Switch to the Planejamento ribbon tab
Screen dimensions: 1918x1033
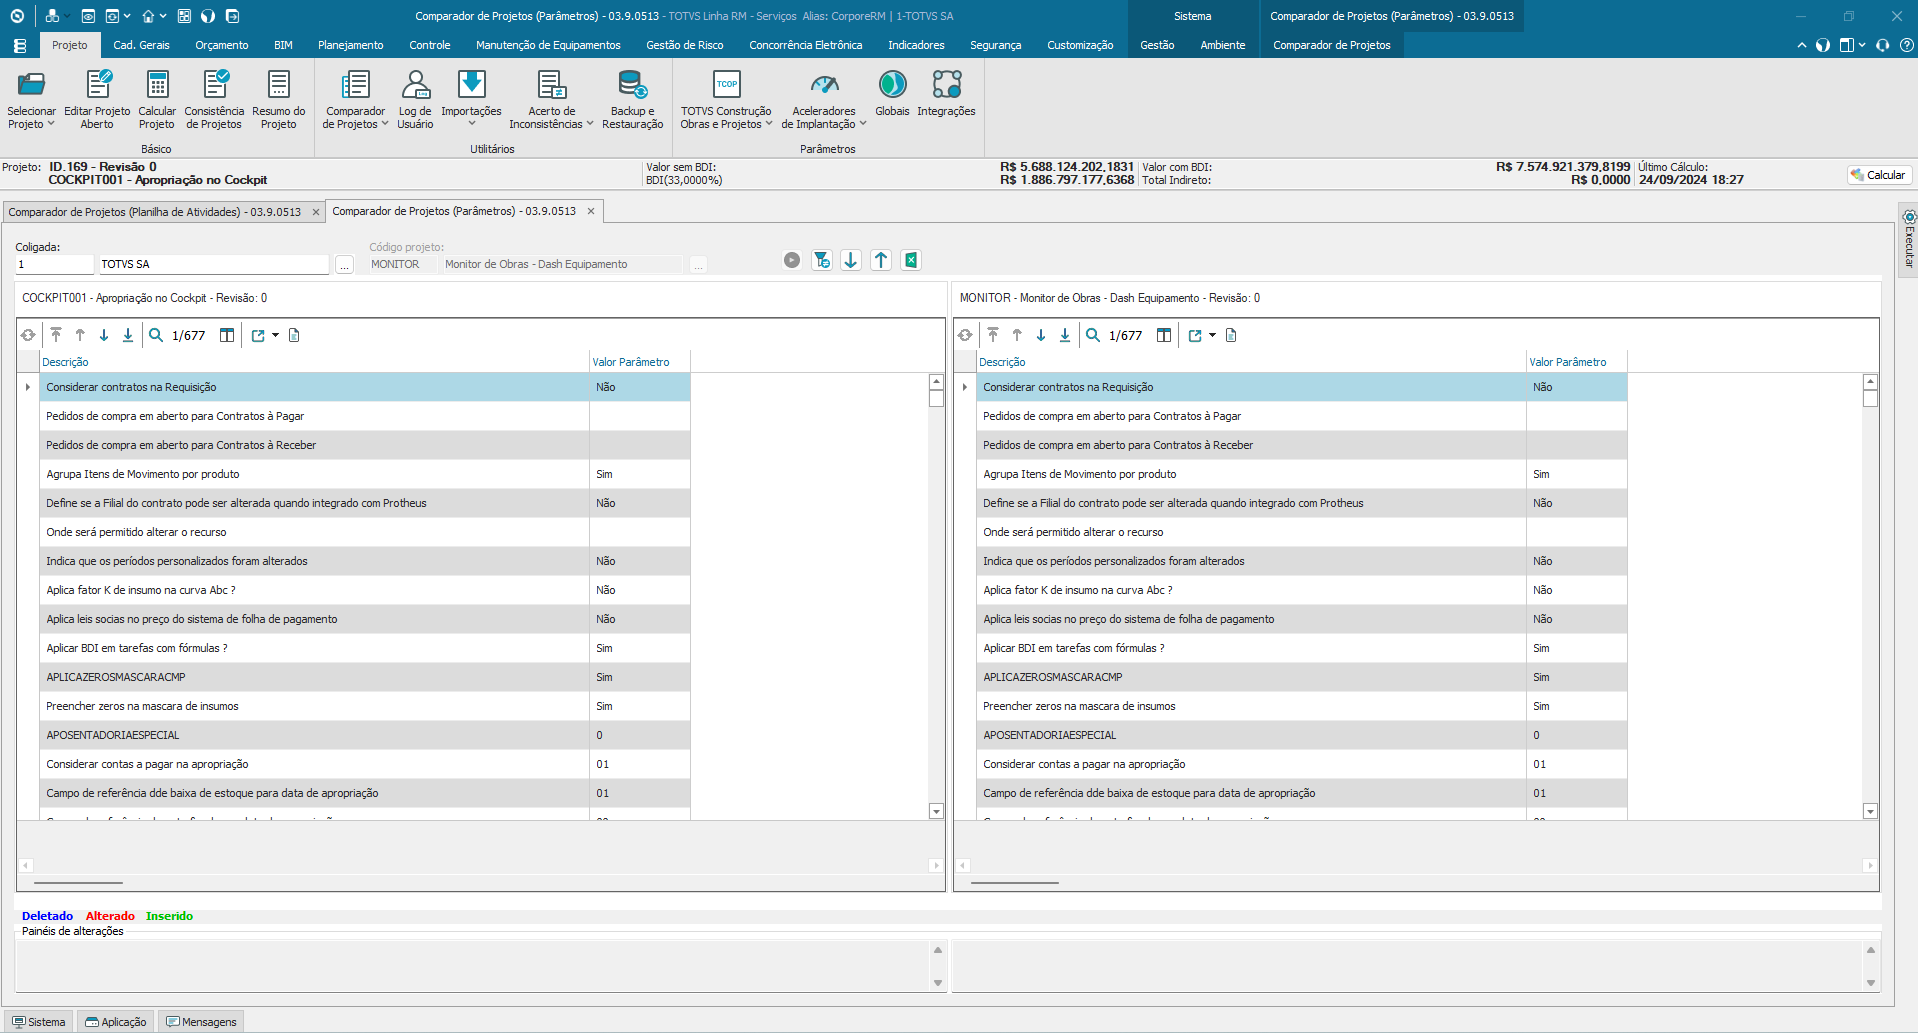click(351, 45)
